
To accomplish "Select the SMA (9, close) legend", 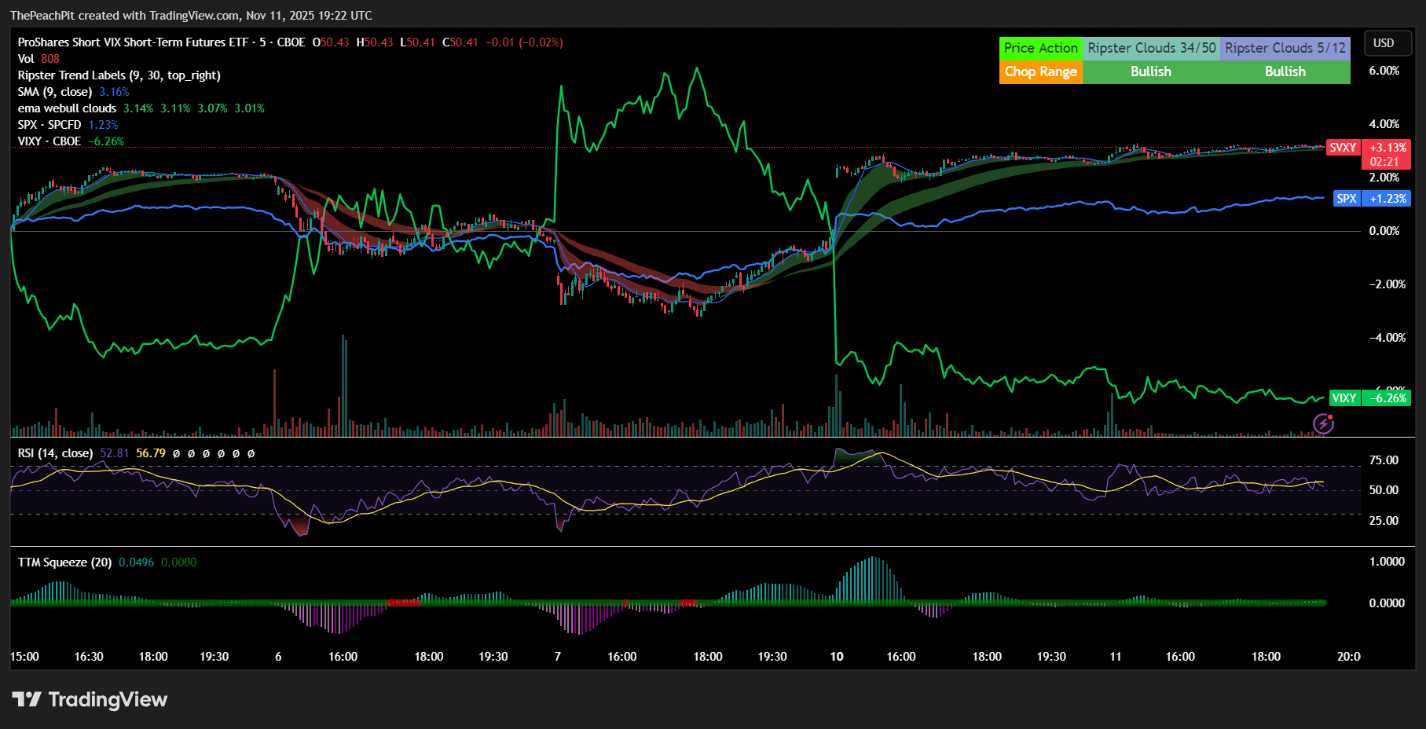I will point(55,91).
